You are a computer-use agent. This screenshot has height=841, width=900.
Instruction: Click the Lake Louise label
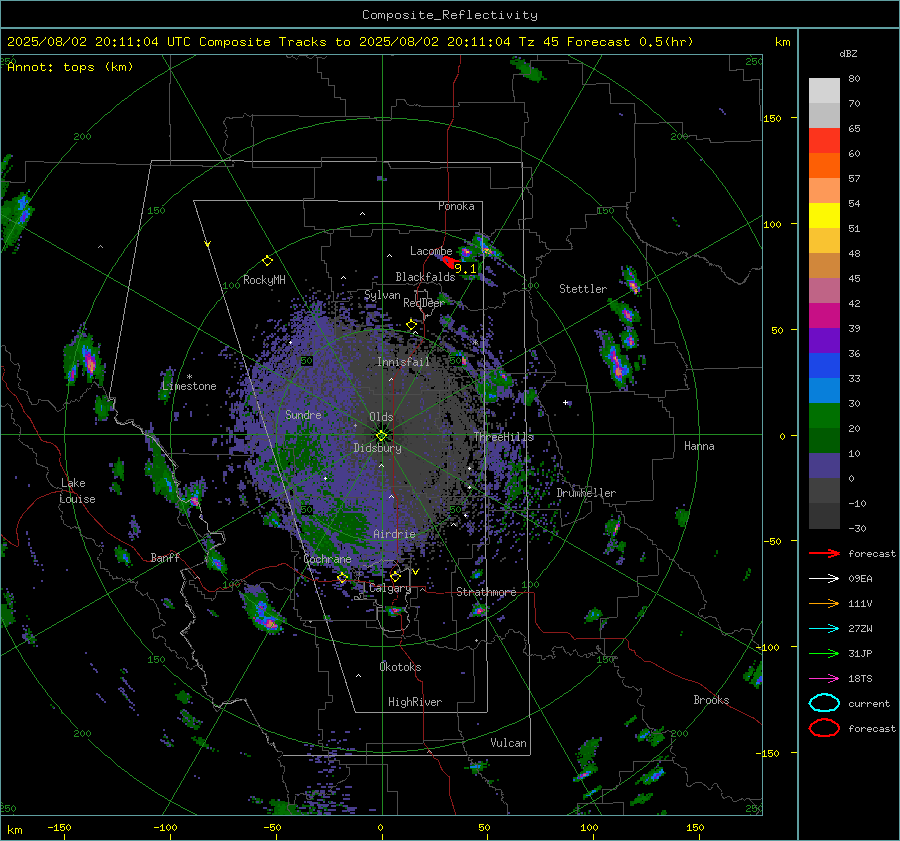pos(78,491)
